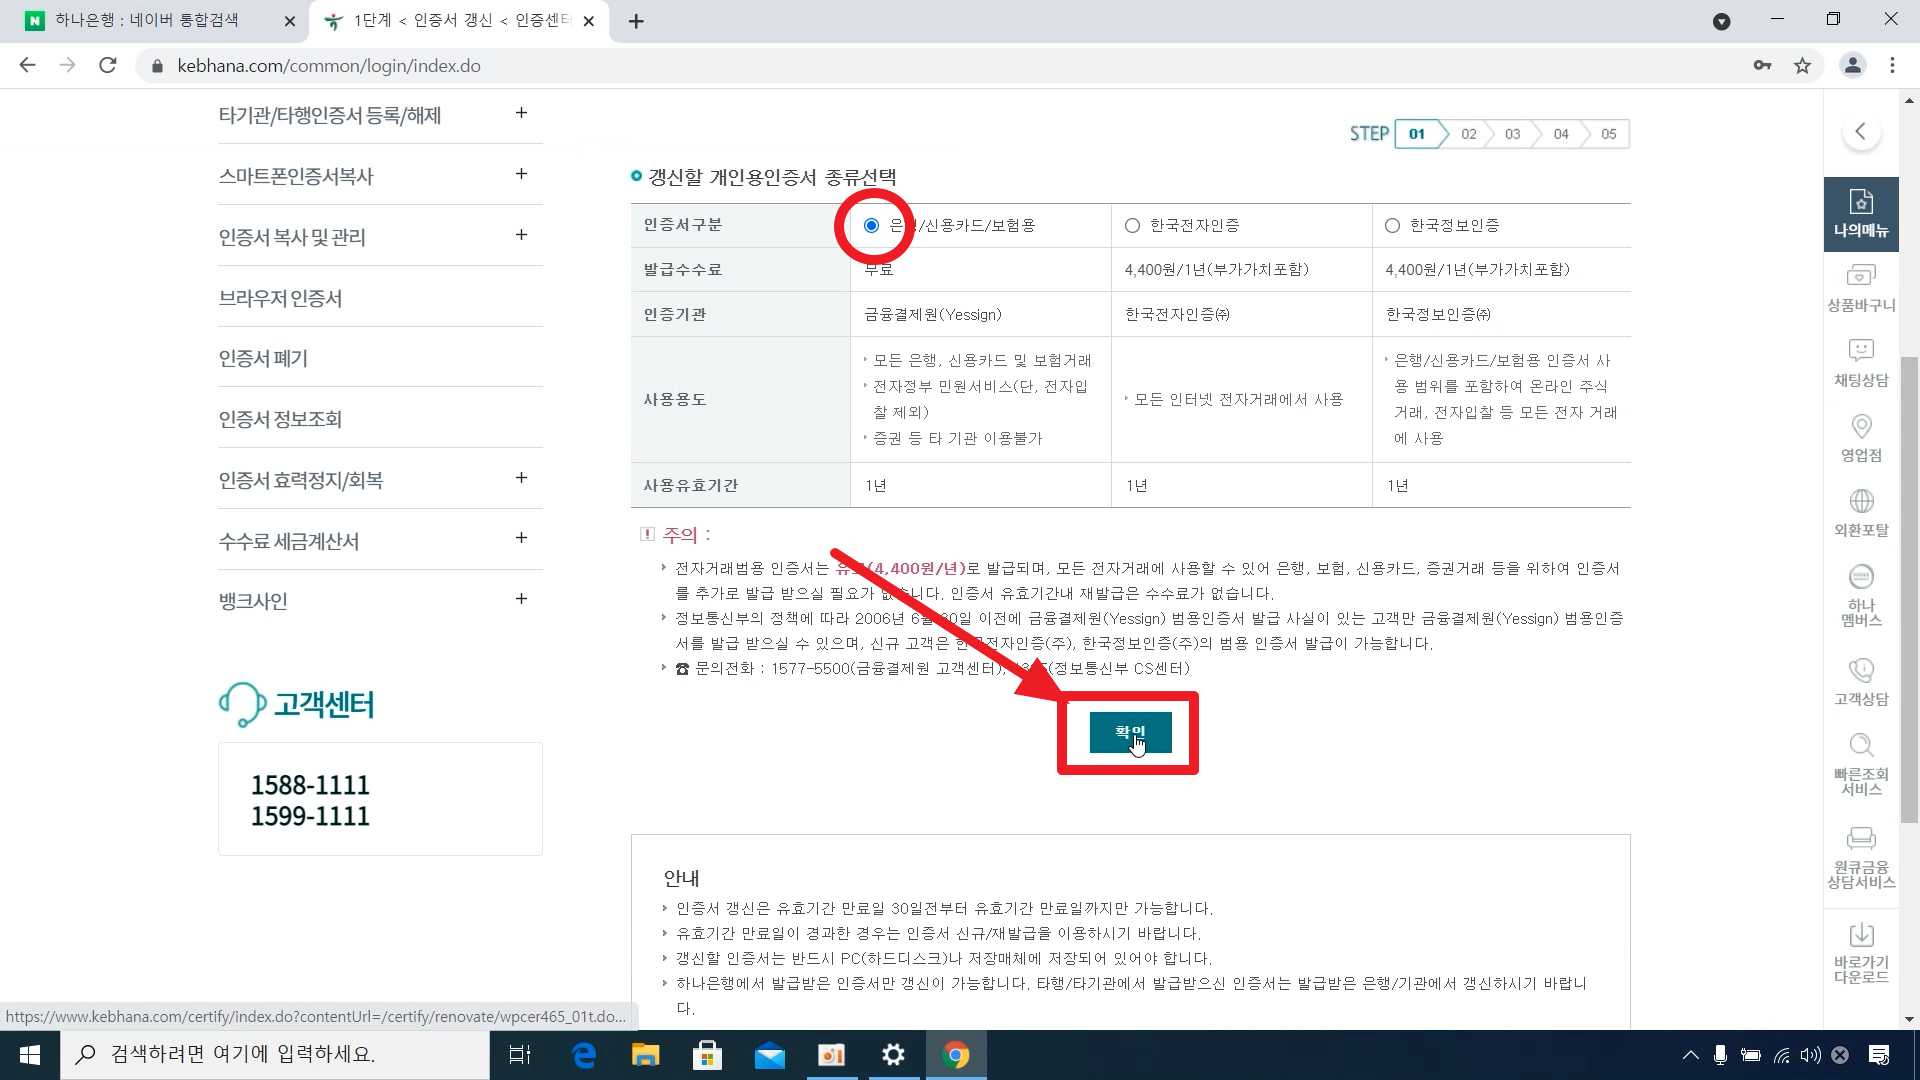Click the 확인 confirm button
This screenshot has height=1080, width=1920.
click(1129, 732)
